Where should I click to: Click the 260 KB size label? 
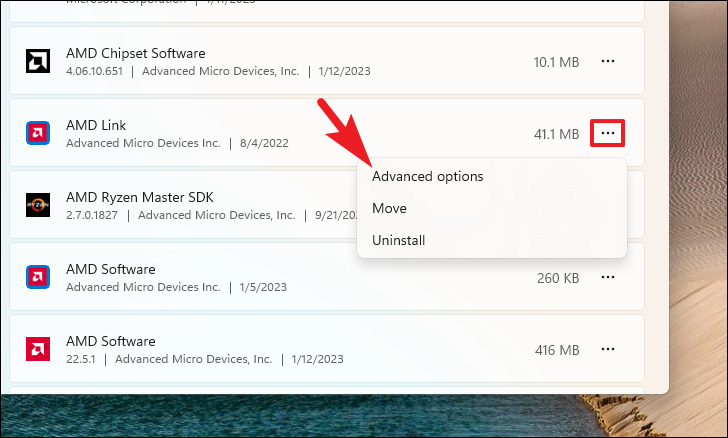click(558, 278)
